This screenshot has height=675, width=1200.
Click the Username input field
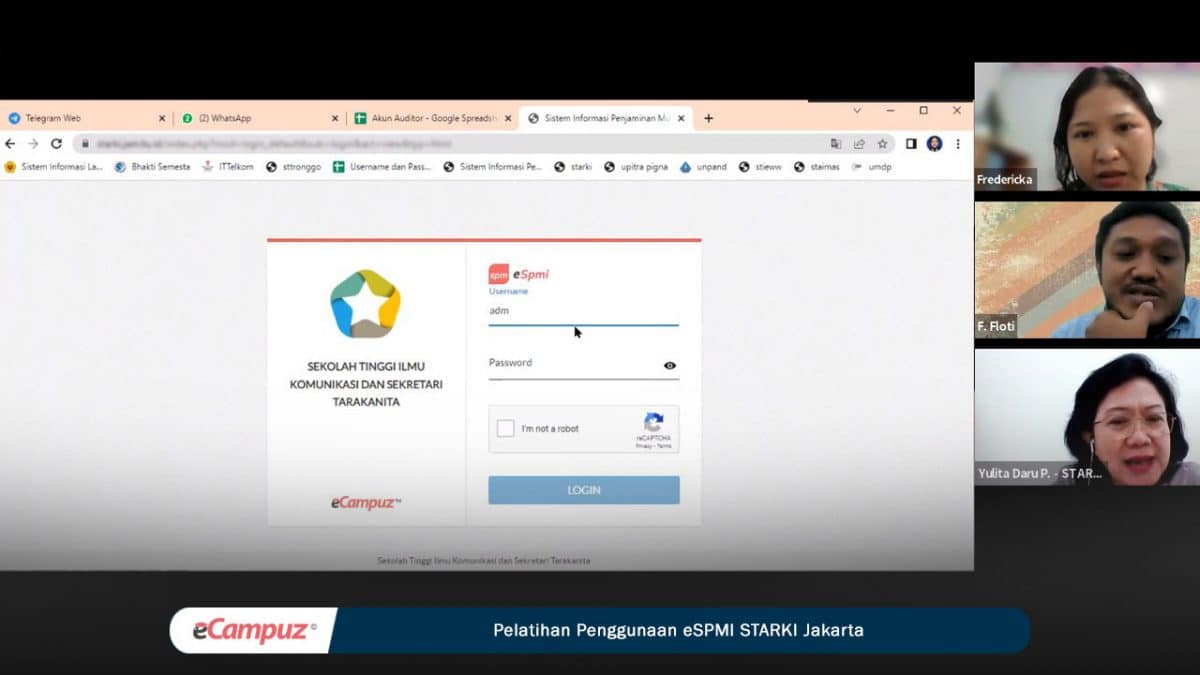[x=583, y=312]
